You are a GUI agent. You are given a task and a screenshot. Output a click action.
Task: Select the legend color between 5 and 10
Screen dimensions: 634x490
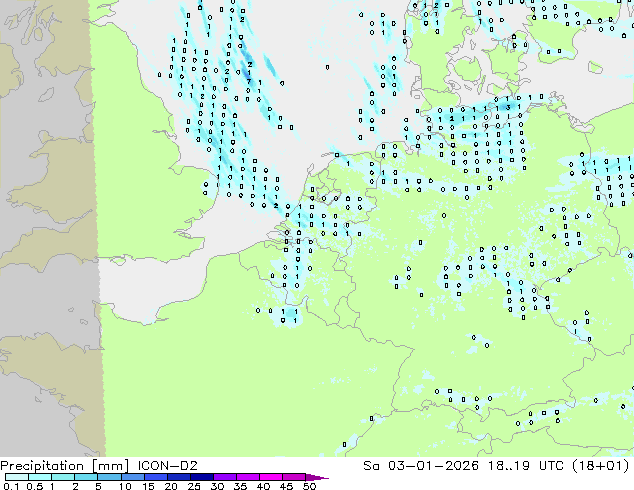[x=109, y=477]
